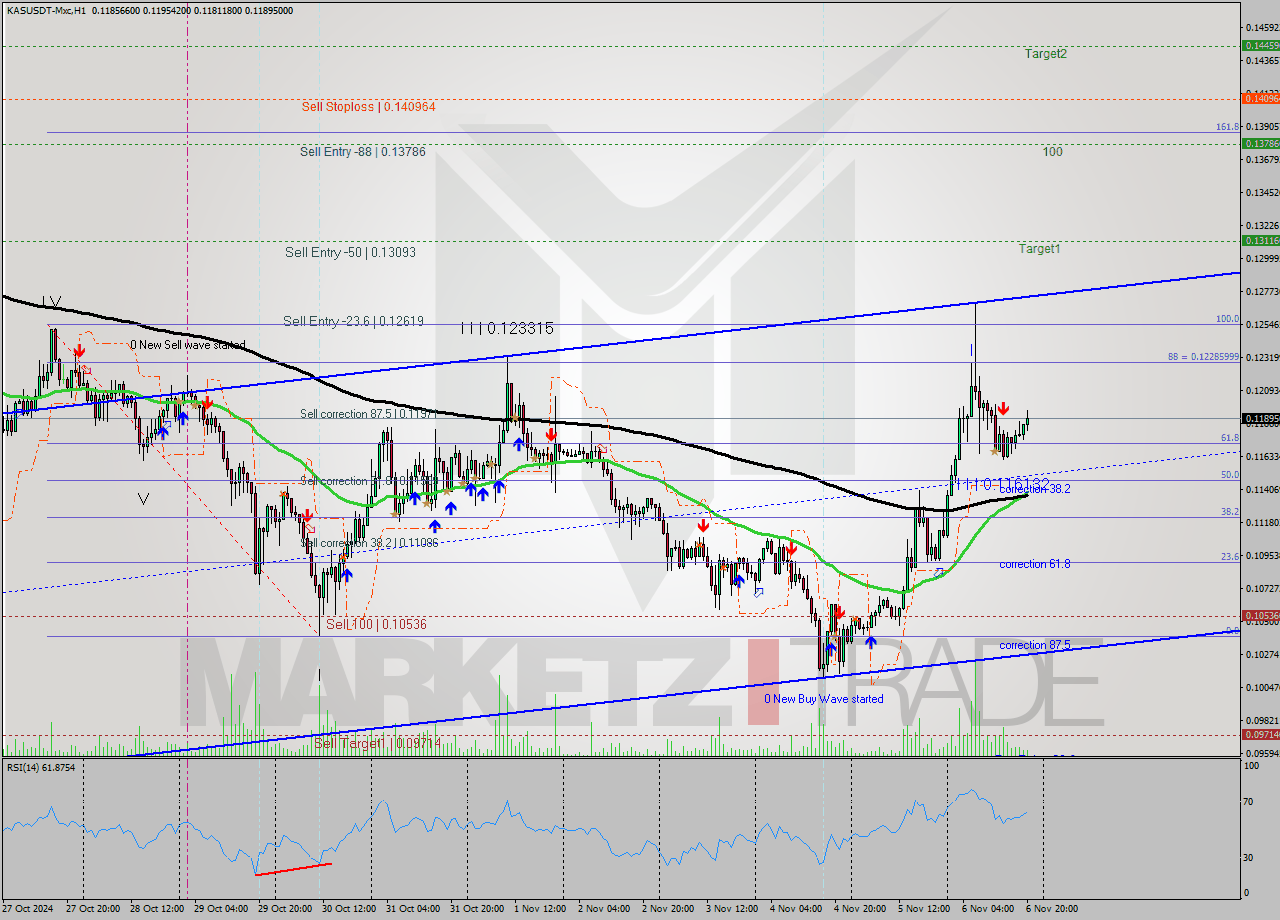Image resolution: width=1280 pixels, height=920 pixels.
Task: Click the 'Sell 100 | 0.10536' label
Action: (x=376, y=624)
